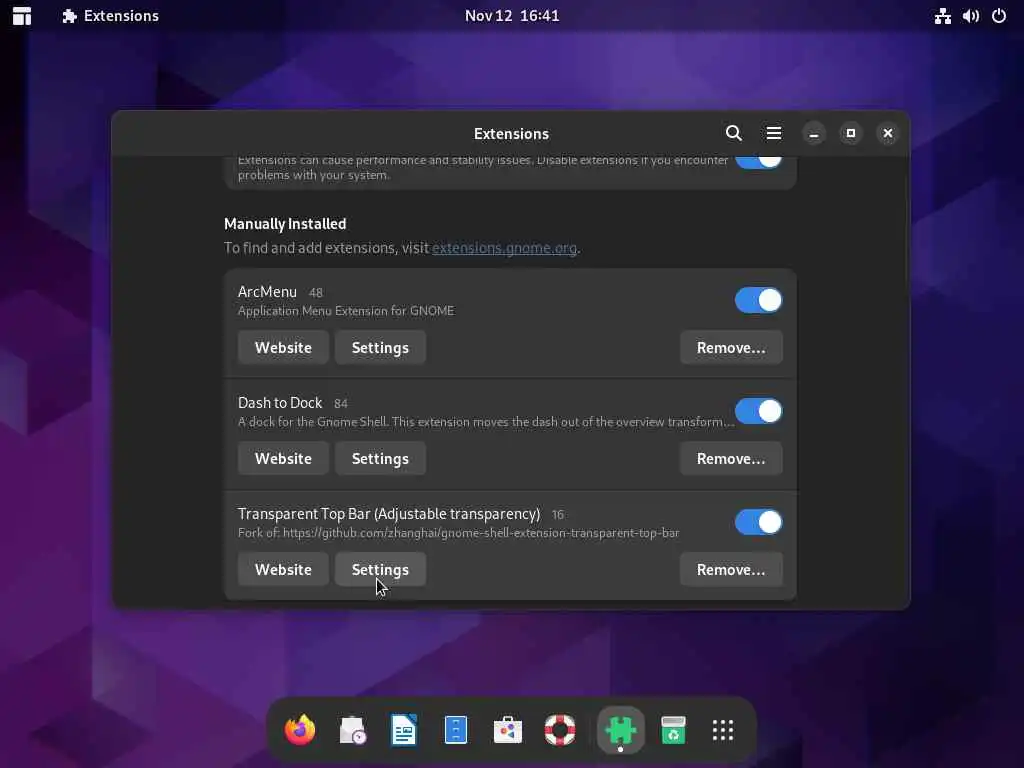The image size is (1024, 768).
Task: Open Transparent Top Bar Website
Action: pos(283,569)
